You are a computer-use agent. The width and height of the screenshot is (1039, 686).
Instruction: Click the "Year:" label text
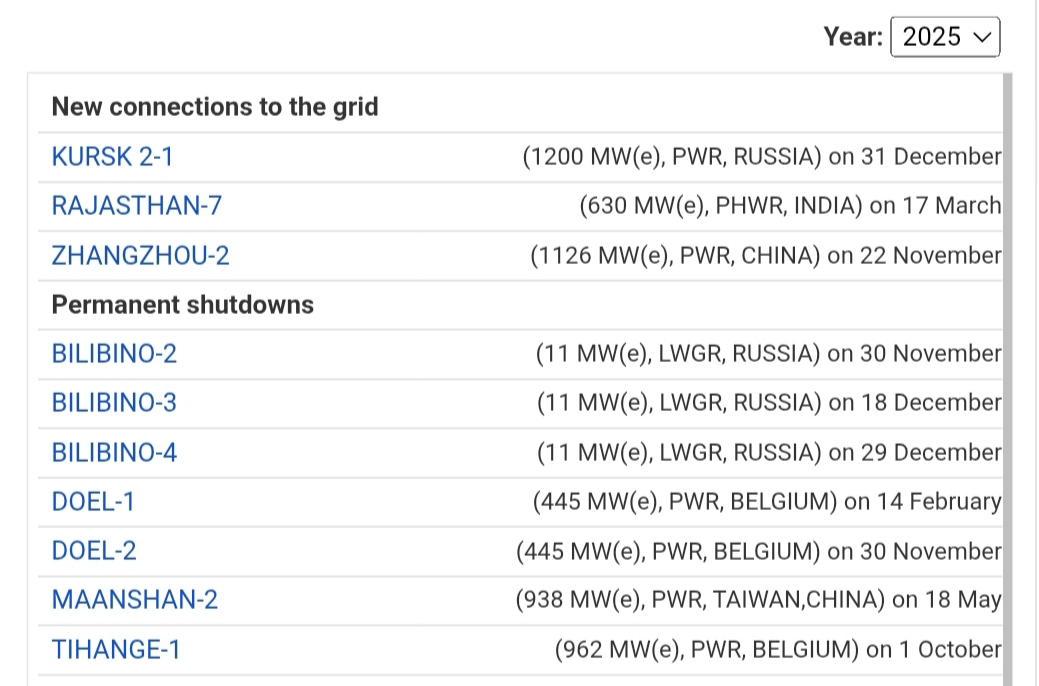tap(853, 37)
